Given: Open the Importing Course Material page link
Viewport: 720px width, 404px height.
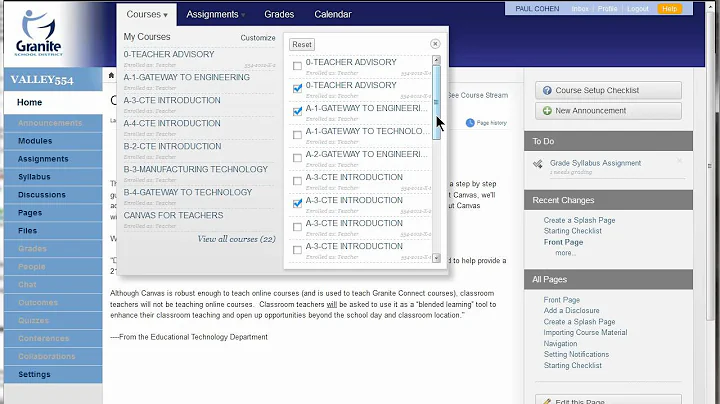Looking at the screenshot, I should coord(585,332).
